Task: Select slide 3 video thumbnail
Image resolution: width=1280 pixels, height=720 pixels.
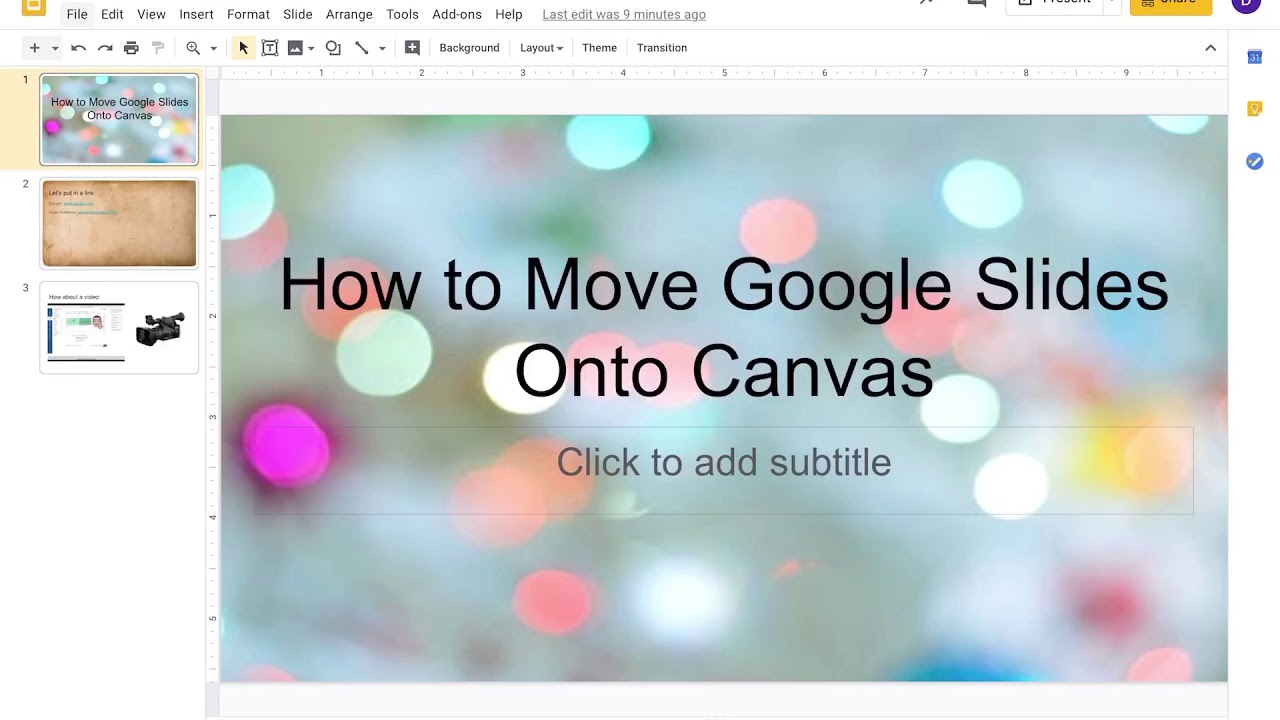Action: (x=119, y=327)
